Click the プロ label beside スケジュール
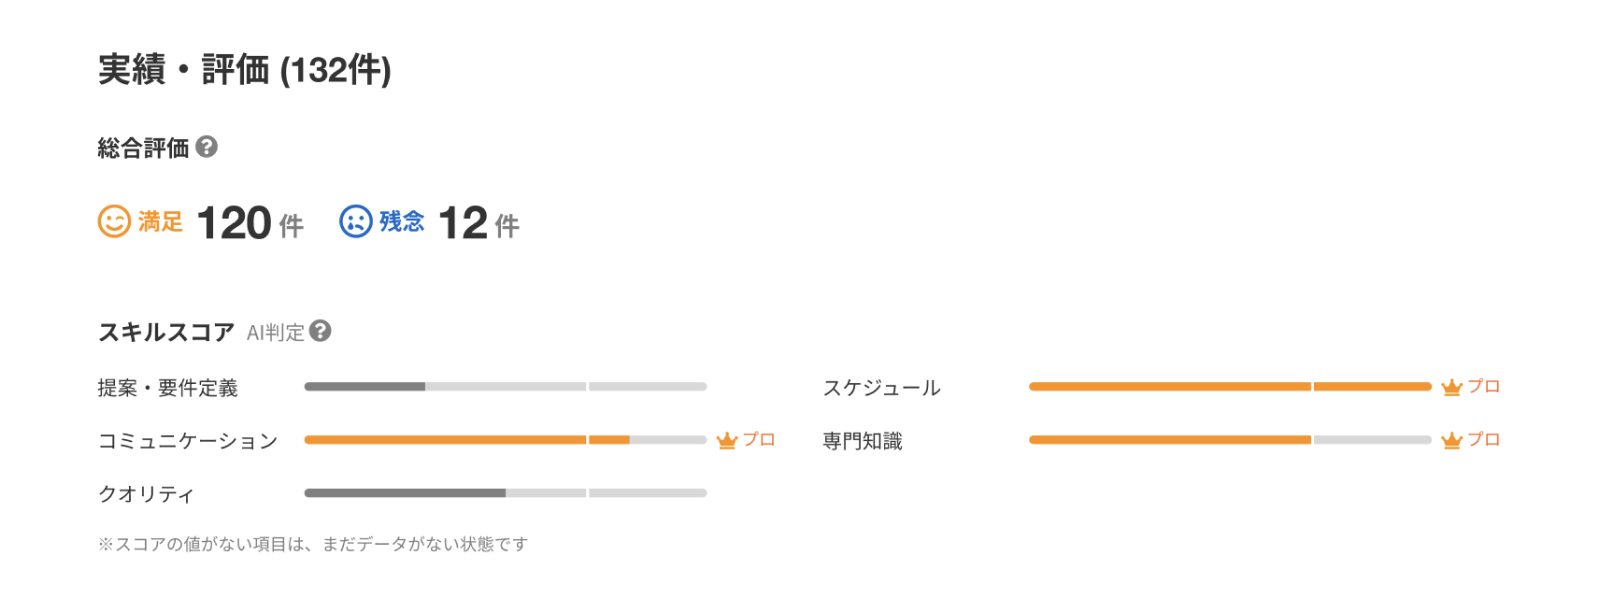 click(1484, 386)
